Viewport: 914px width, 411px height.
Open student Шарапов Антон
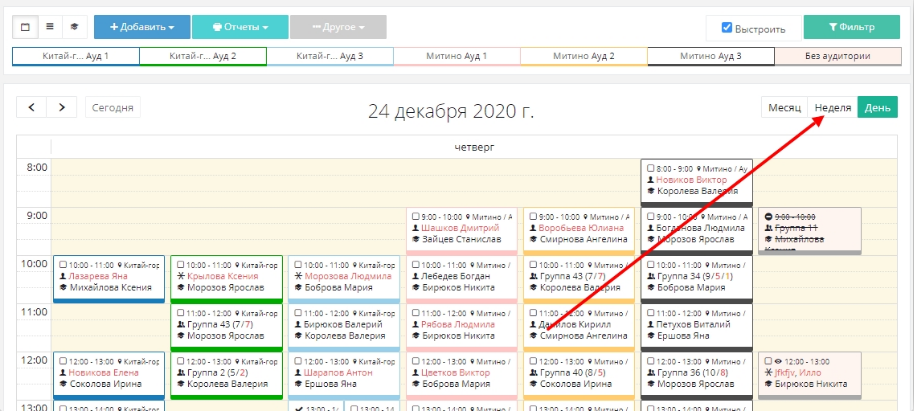pyautogui.click(x=339, y=373)
